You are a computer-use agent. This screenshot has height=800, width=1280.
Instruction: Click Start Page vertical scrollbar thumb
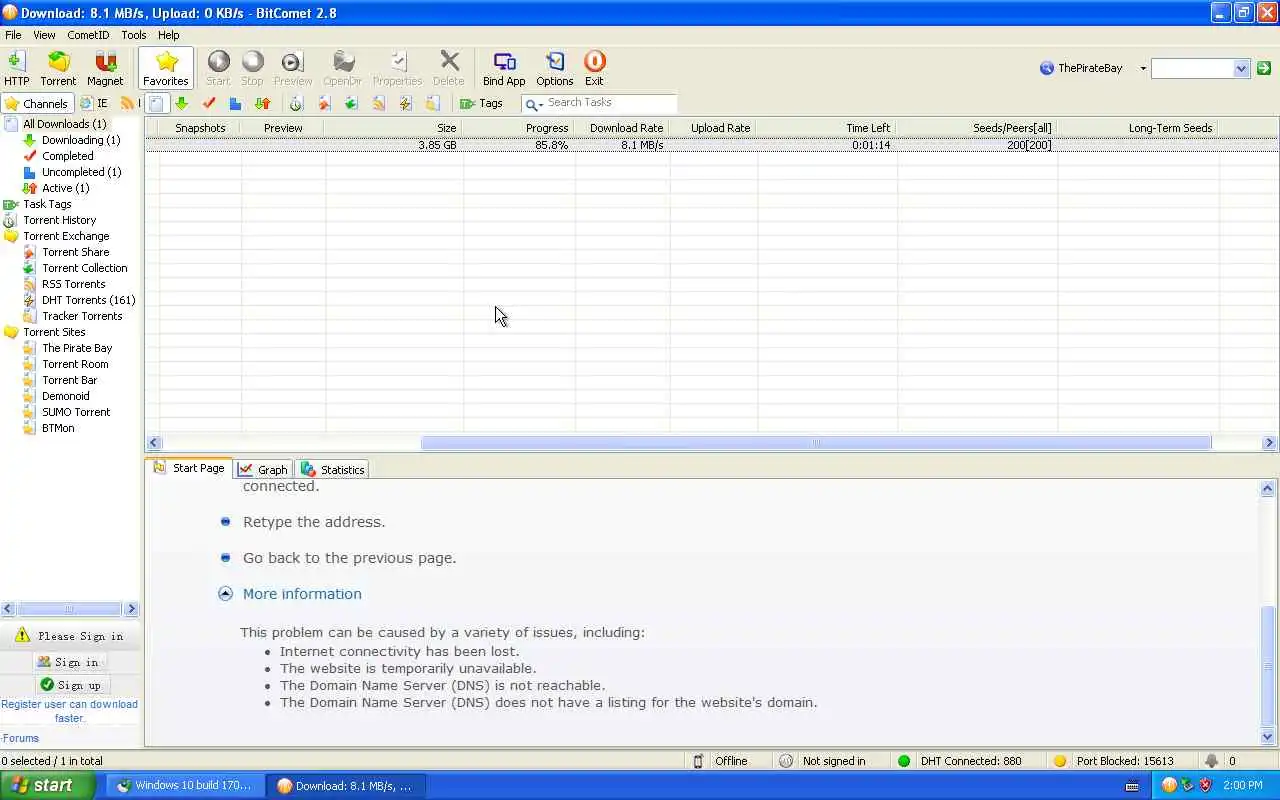click(1268, 666)
